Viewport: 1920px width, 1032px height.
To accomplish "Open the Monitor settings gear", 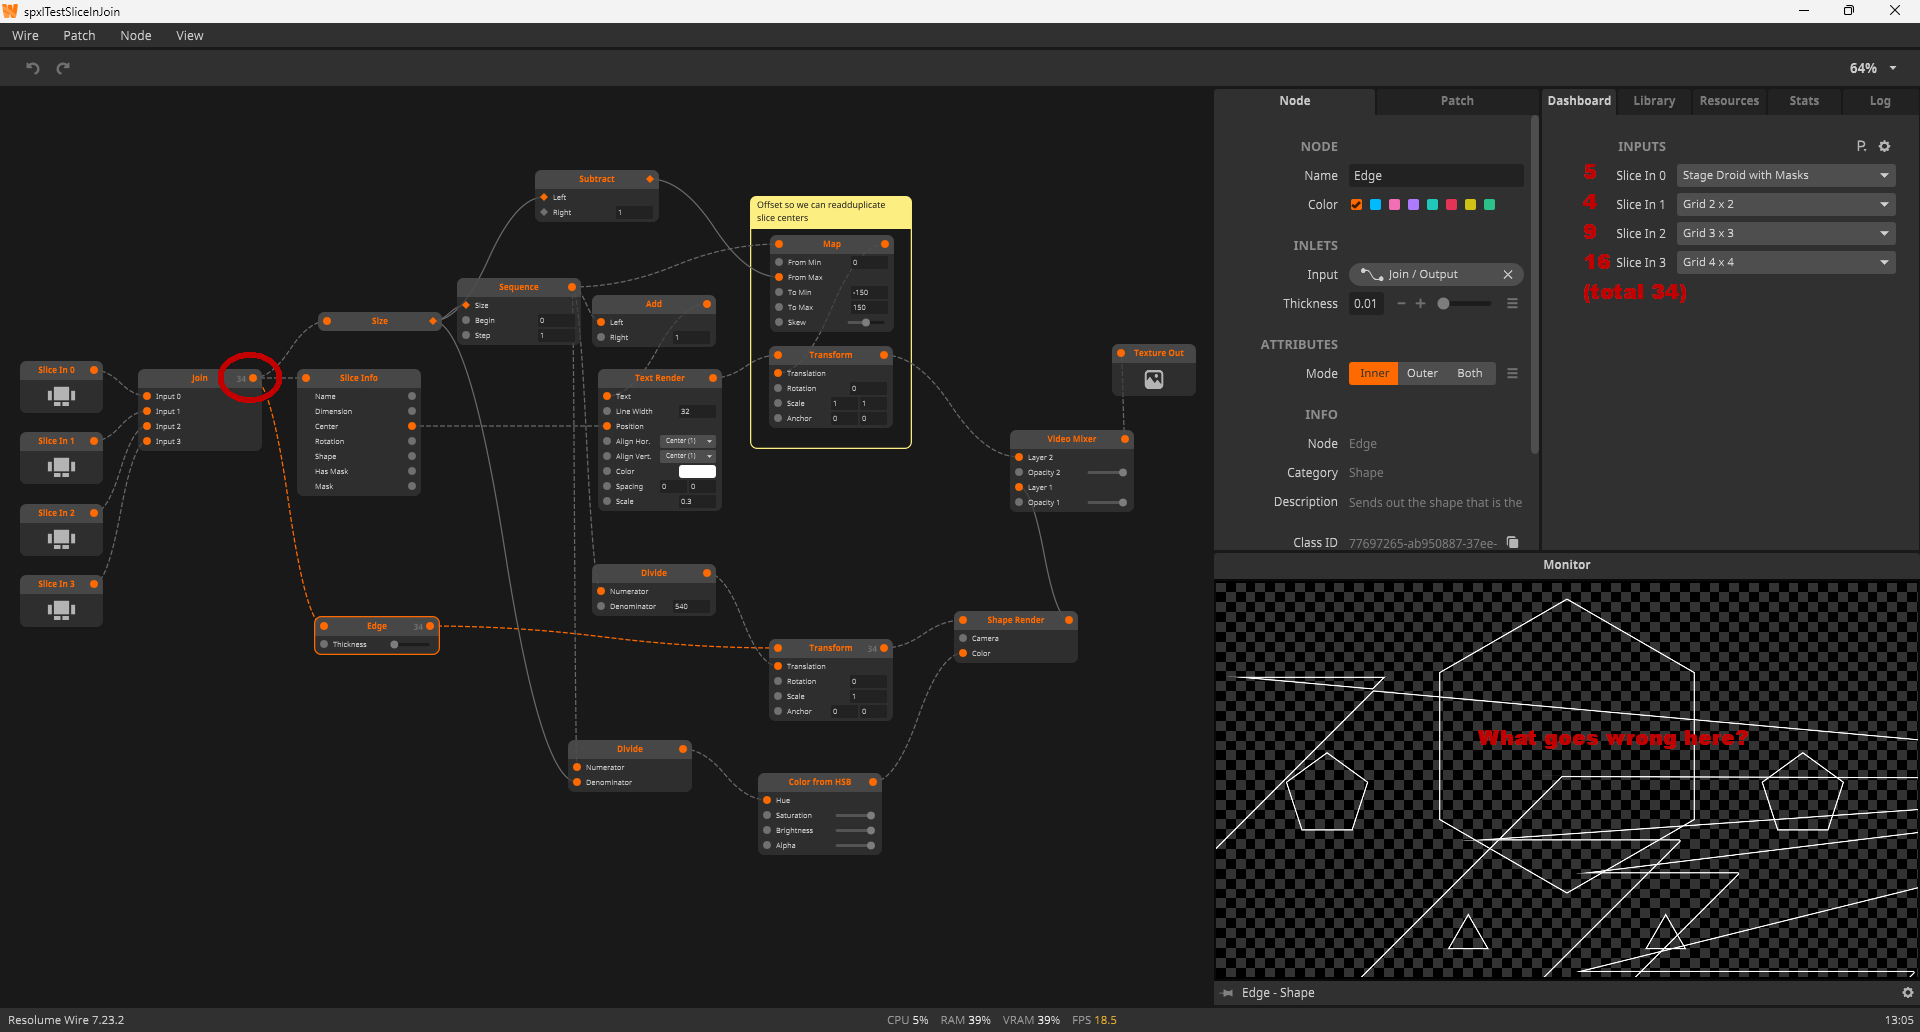I will 1907,993.
